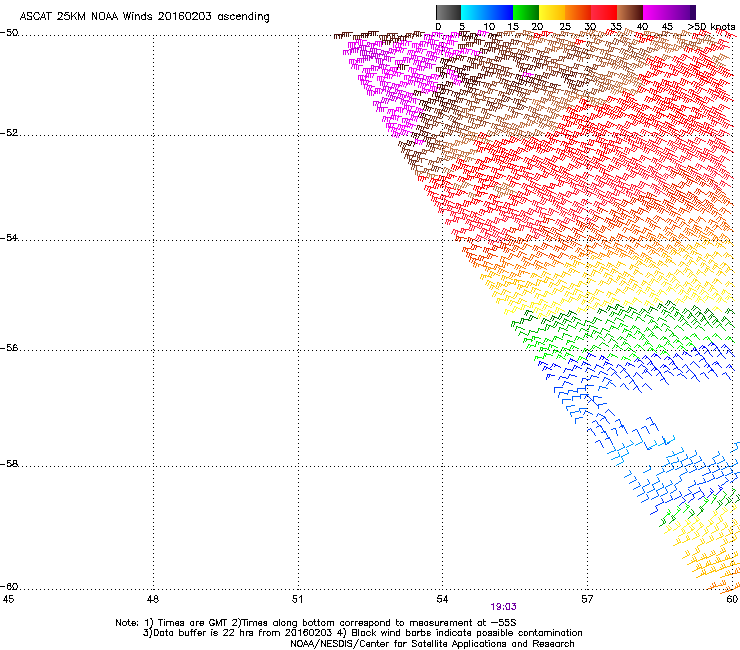Select the orange 25-30 knots legend color
This screenshot has height=650, width=740.
coord(578,12)
